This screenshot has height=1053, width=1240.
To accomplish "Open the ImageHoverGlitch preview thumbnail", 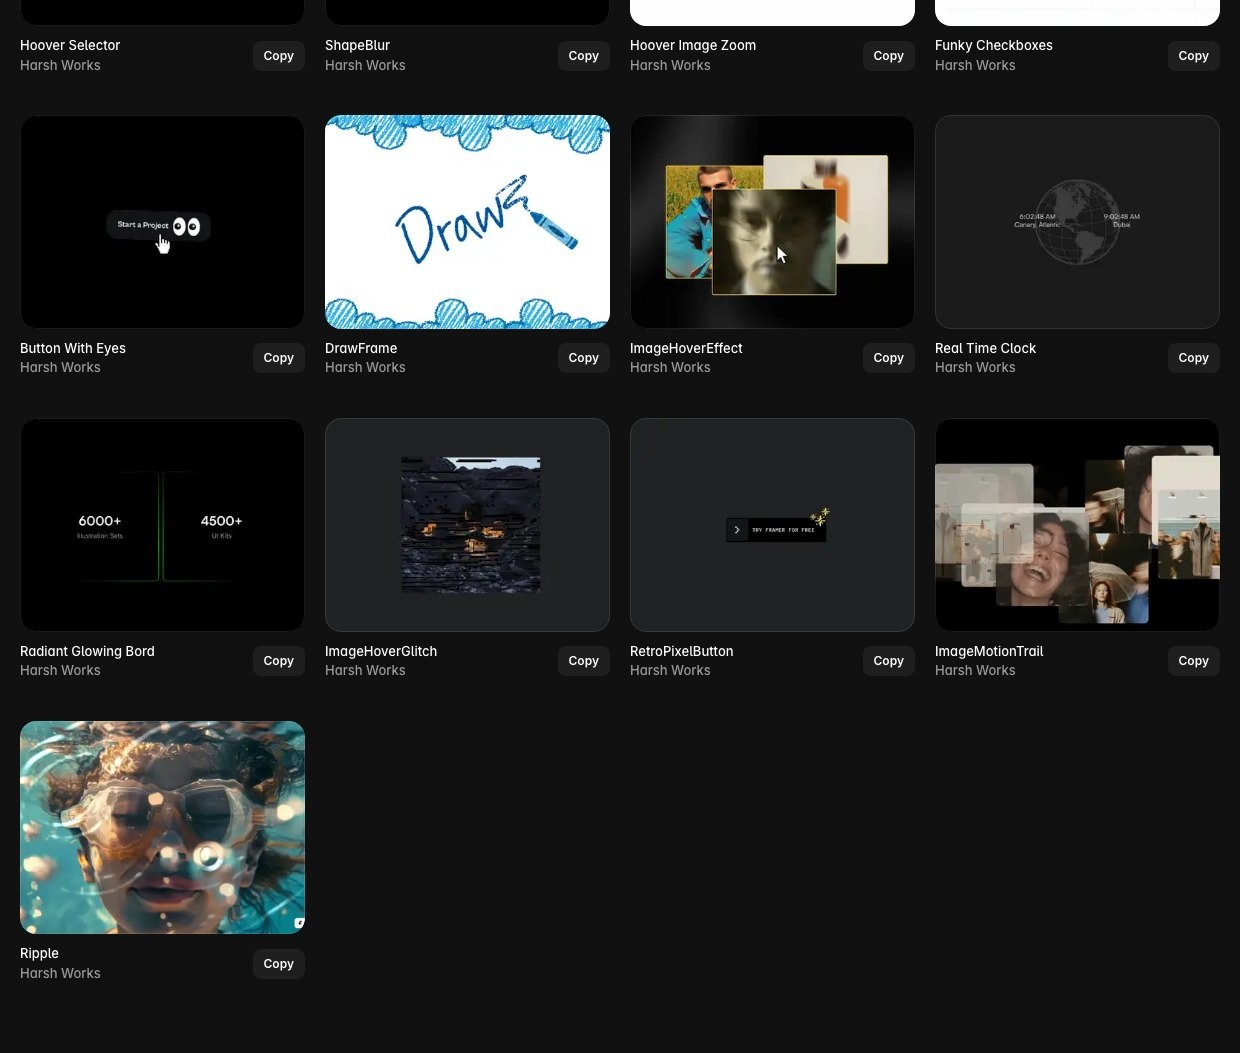I will point(467,525).
